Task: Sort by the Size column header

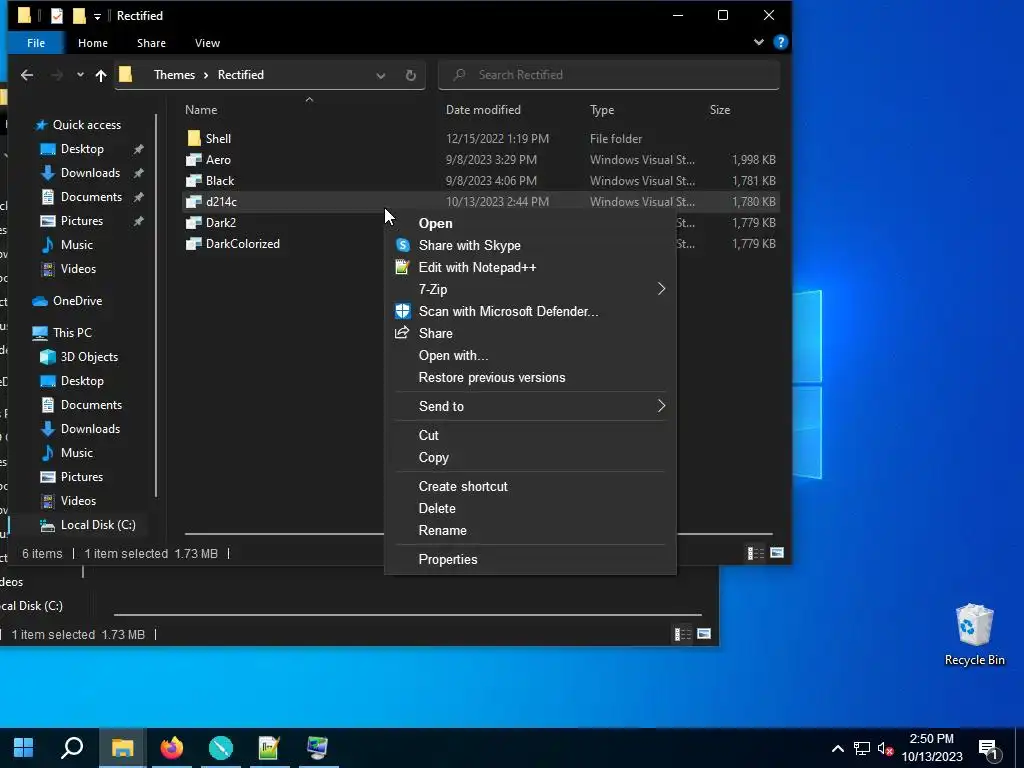Action: 720,110
